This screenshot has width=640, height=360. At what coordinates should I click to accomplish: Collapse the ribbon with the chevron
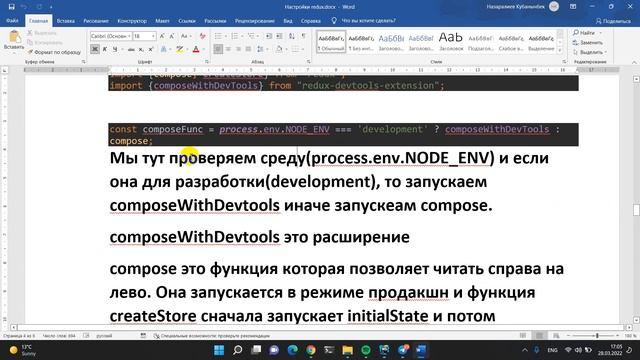[634, 62]
